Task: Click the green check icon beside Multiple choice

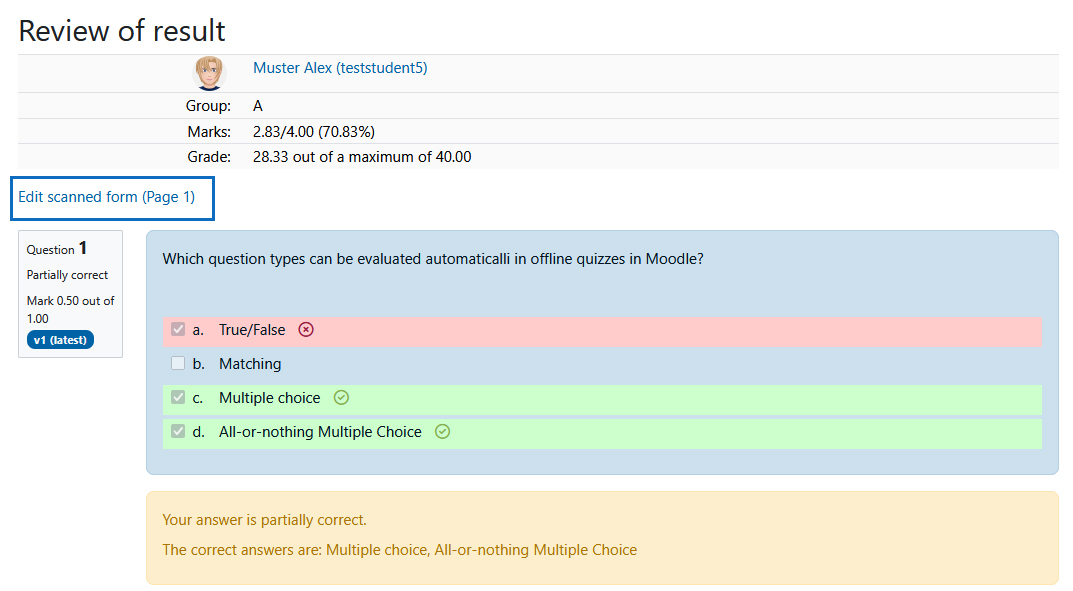Action: [x=341, y=397]
